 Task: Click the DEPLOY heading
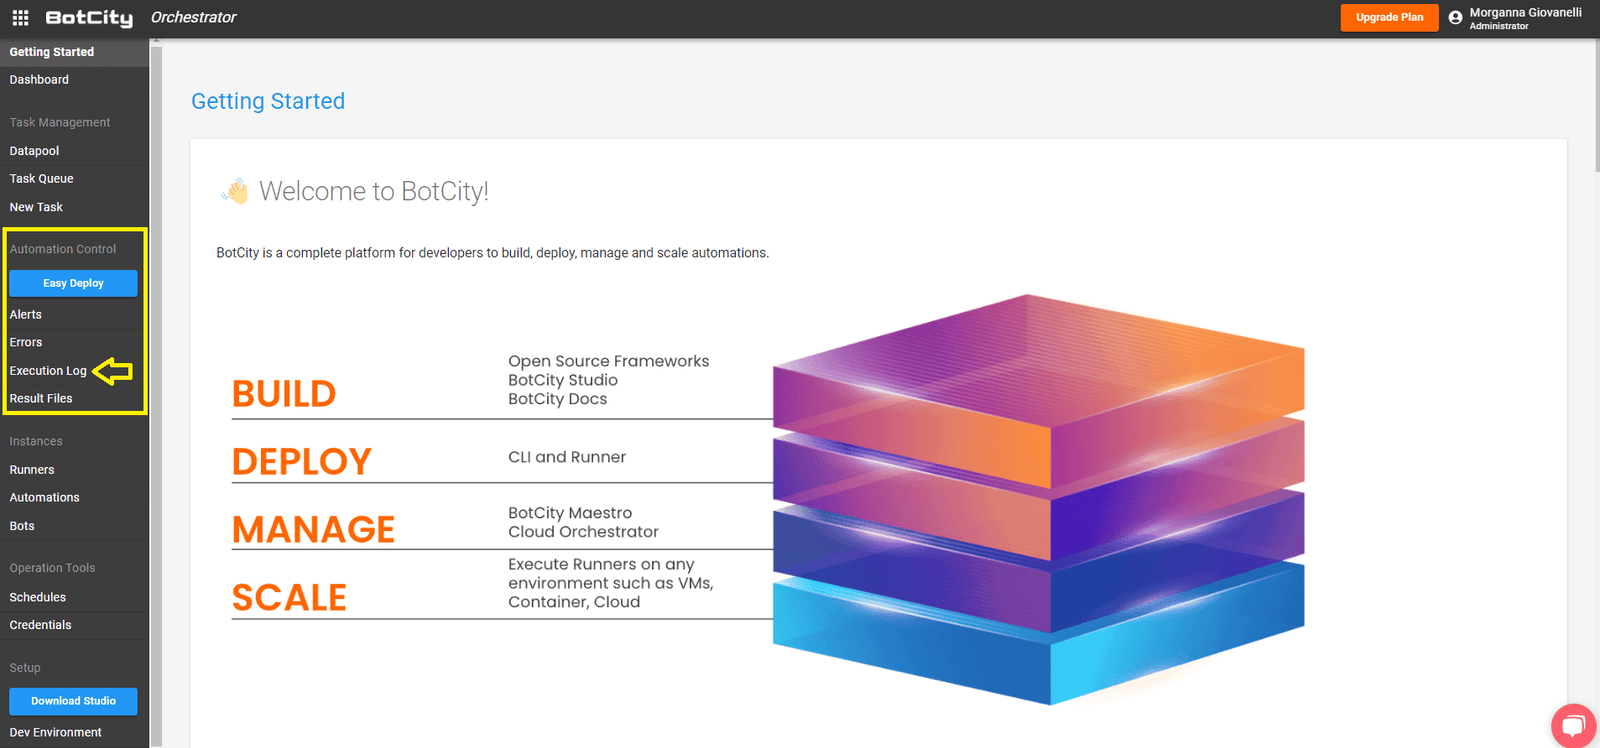point(302,462)
